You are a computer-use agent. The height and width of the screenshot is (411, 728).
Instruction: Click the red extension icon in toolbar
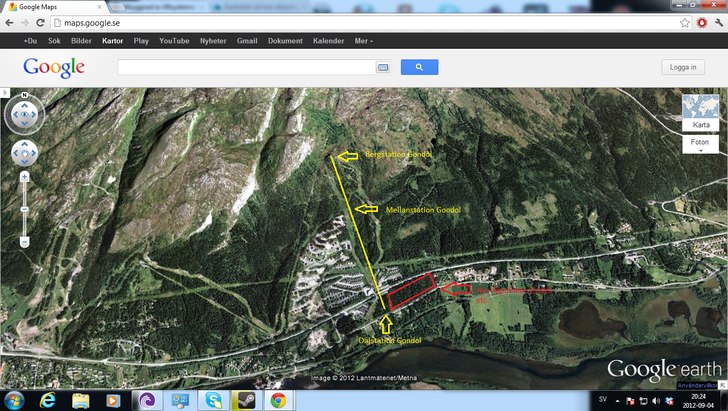(702, 22)
